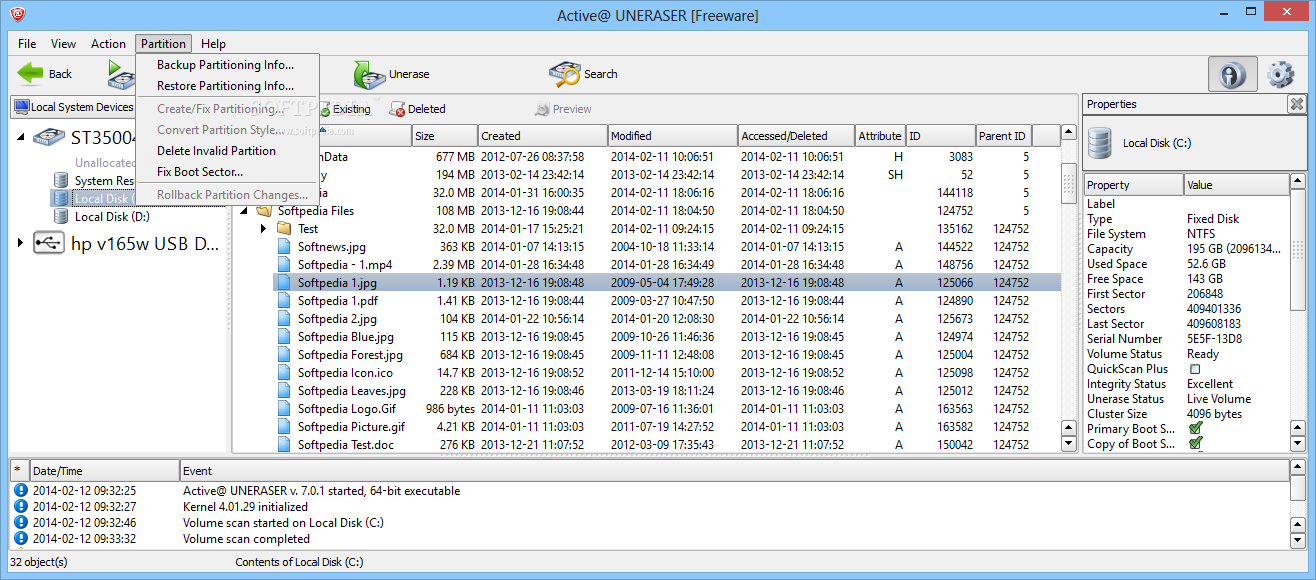Open Search with the magnifier disk icon
The height and width of the screenshot is (580, 1316).
coord(564,74)
